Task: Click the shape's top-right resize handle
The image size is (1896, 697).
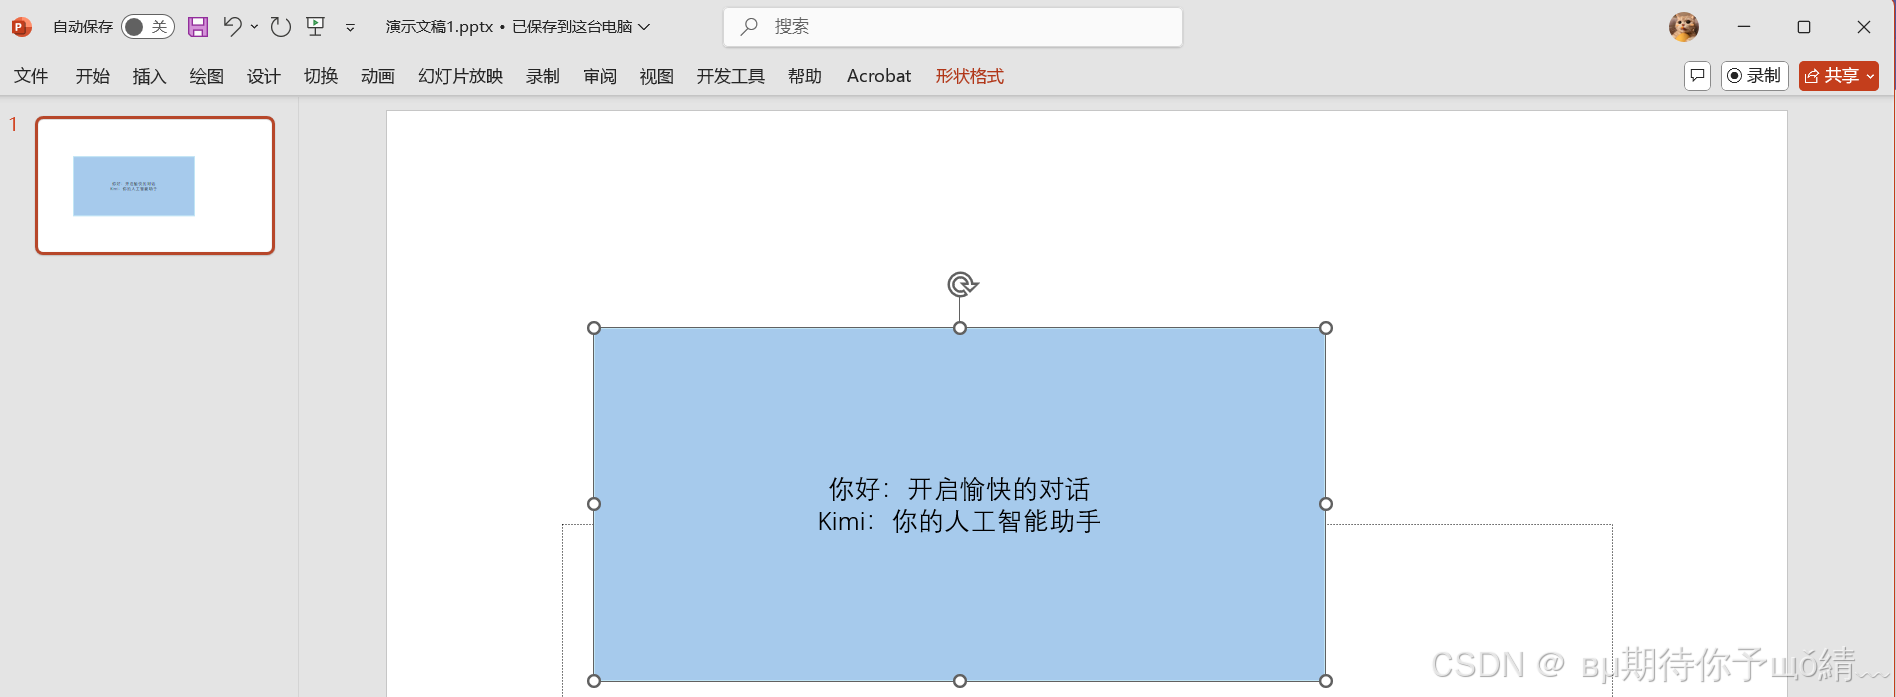Action: (1326, 328)
